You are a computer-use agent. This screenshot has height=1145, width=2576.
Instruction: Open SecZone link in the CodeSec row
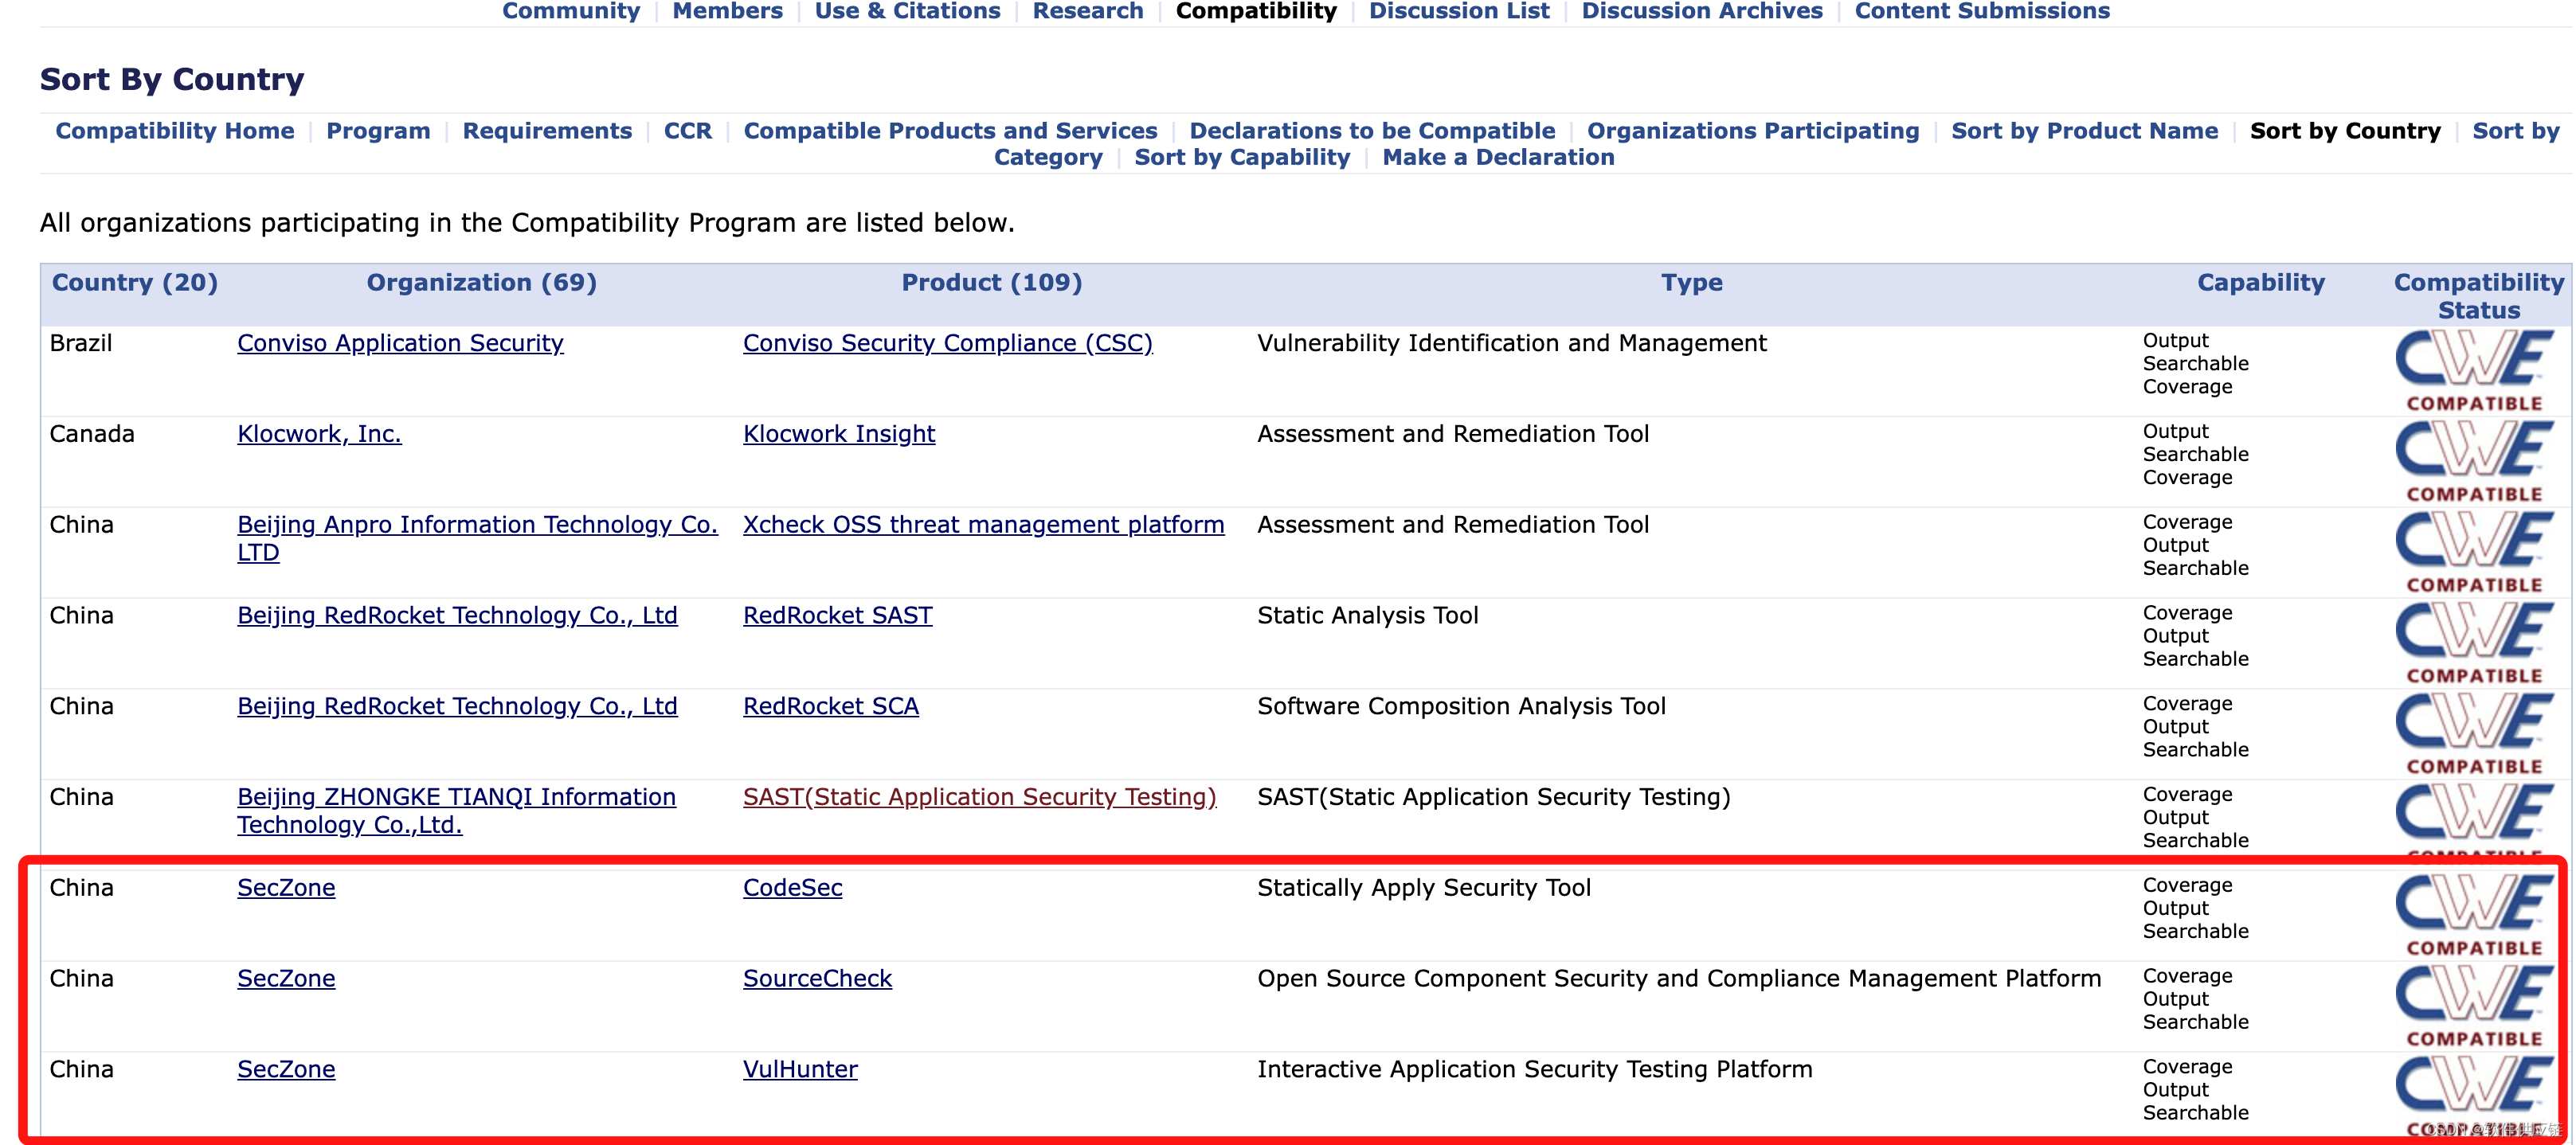(x=286, y=888)
